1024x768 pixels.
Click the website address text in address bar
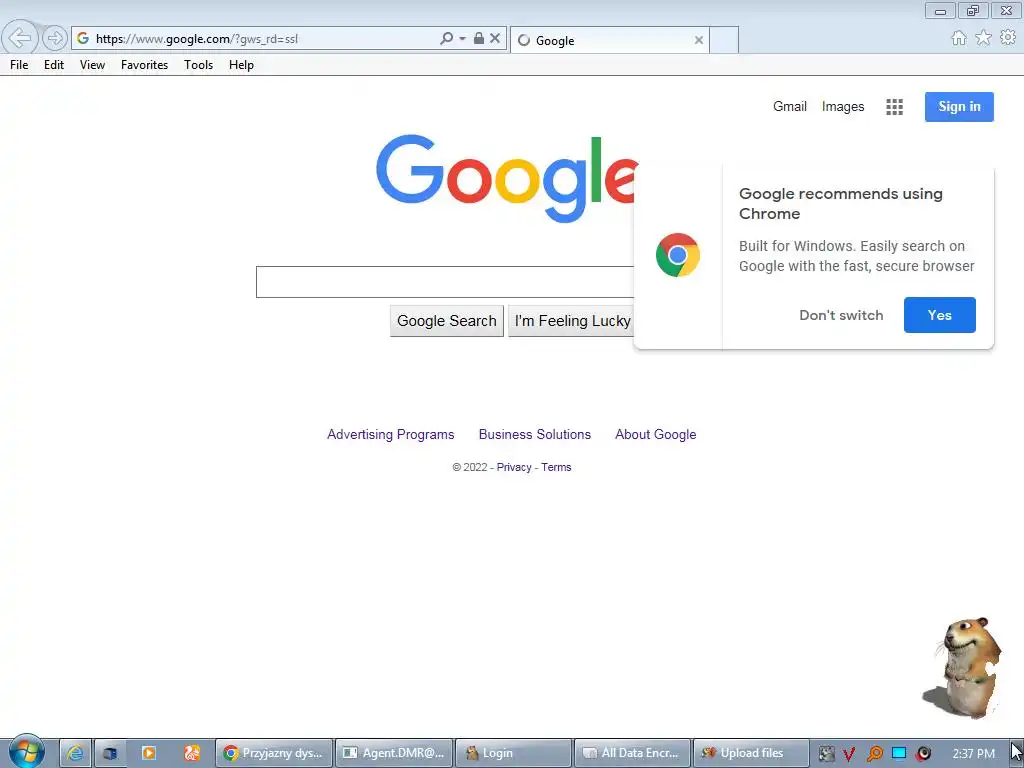pos(197,39)
